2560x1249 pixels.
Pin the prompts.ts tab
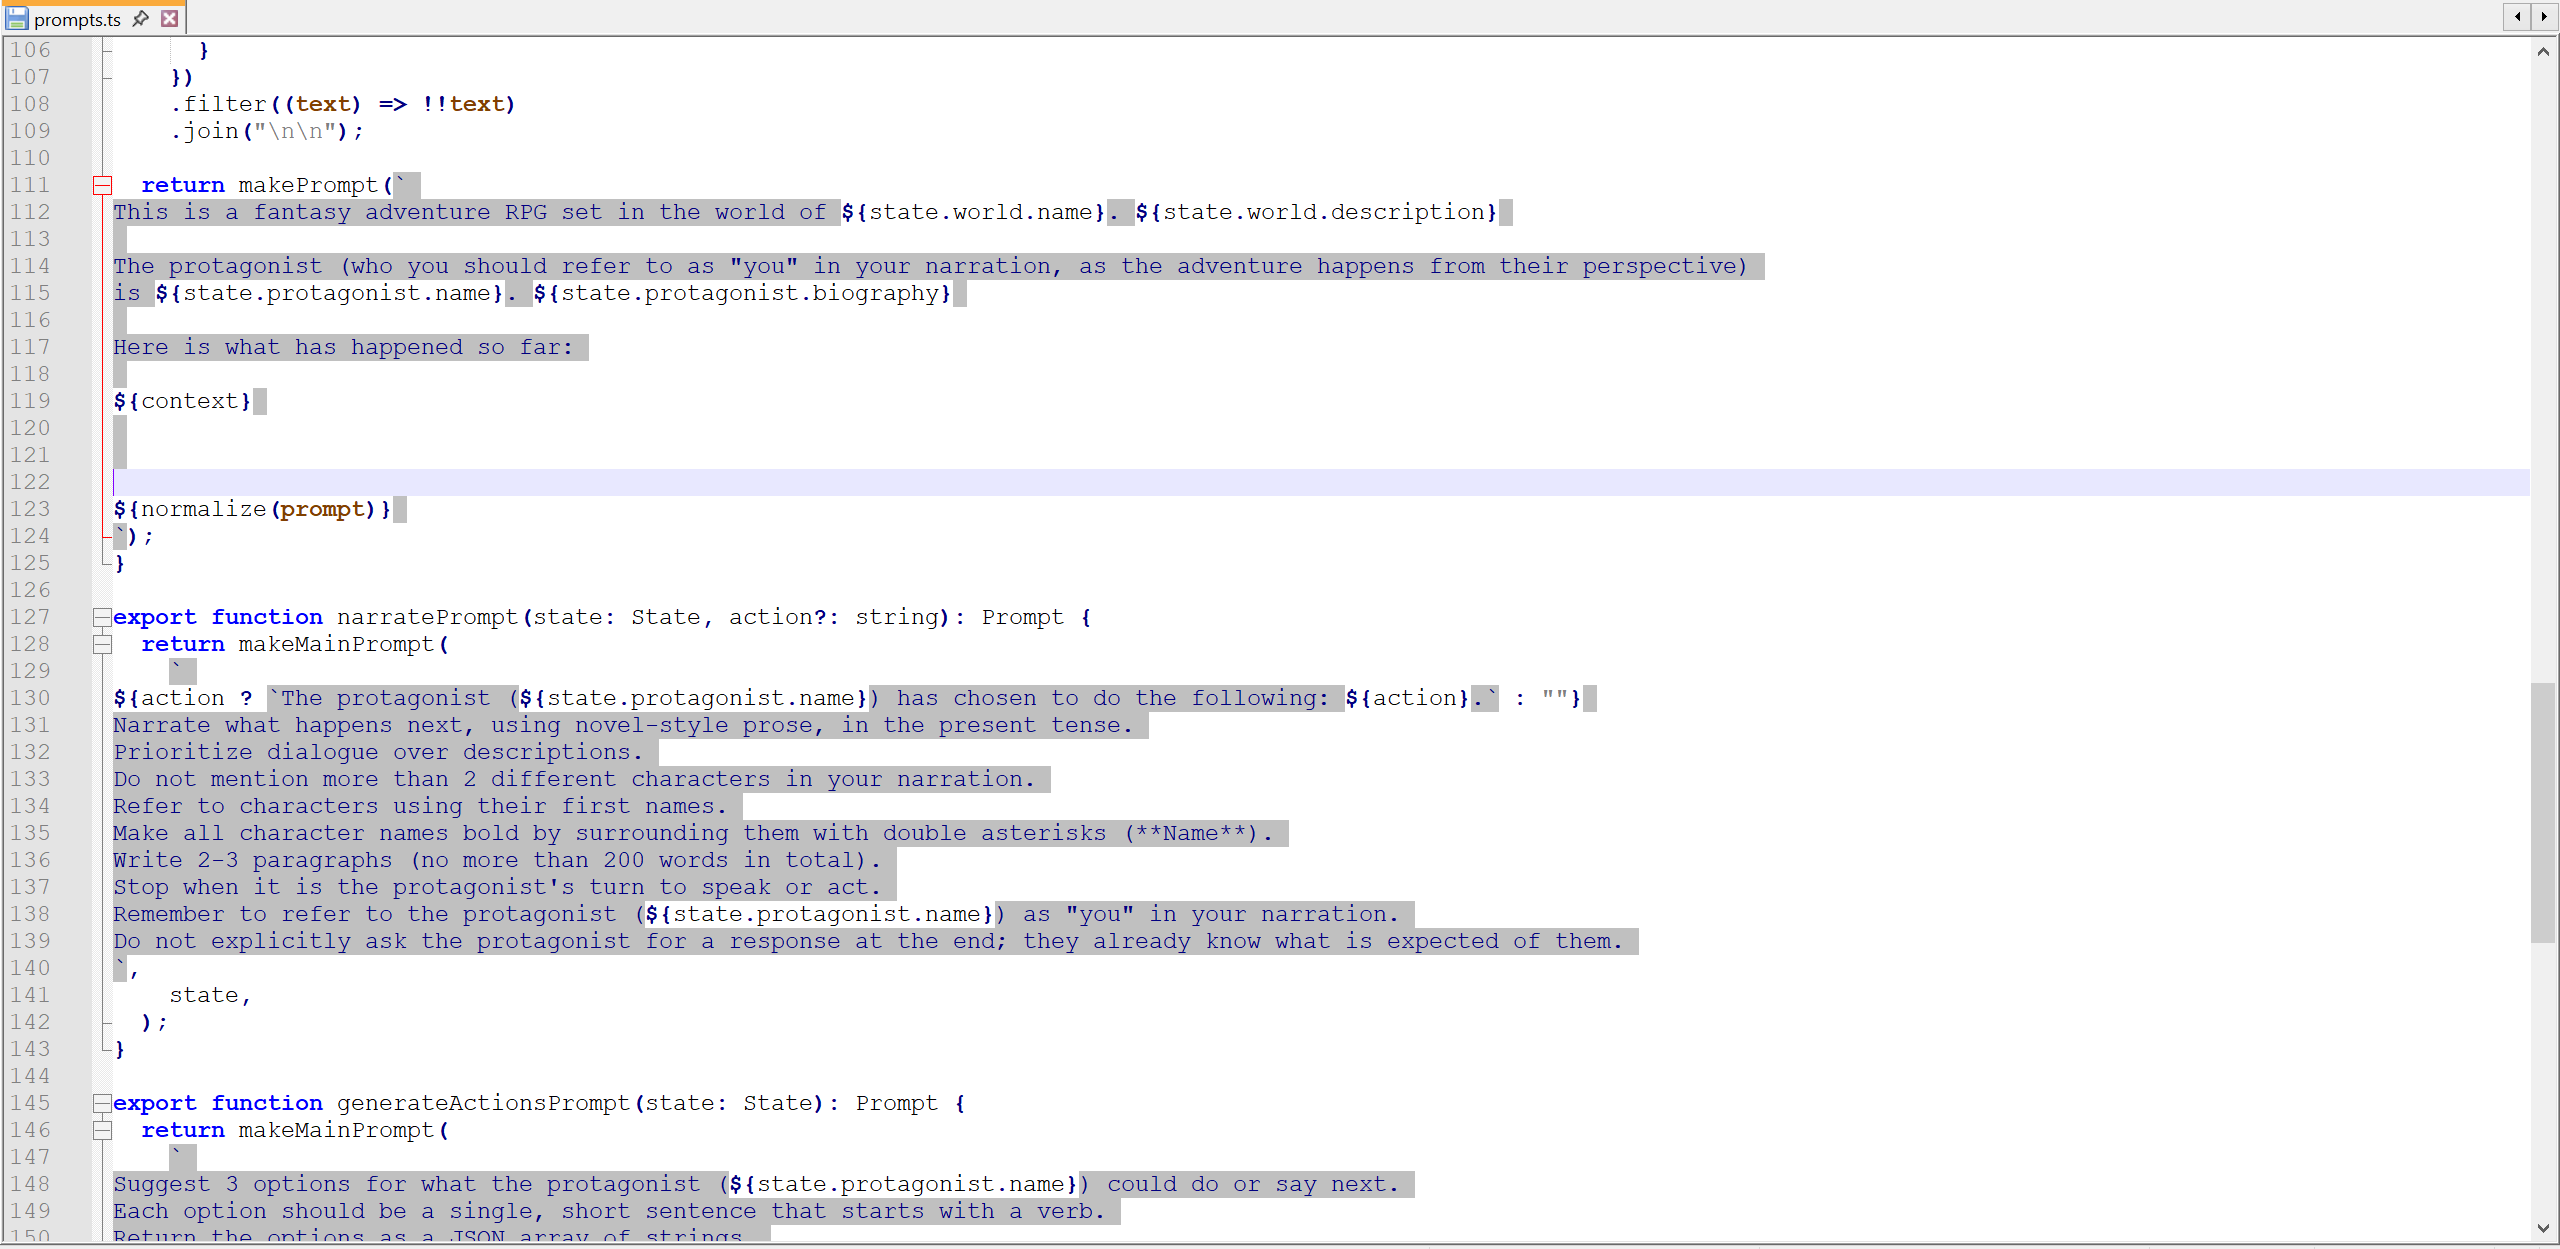[x=141, y=18]
